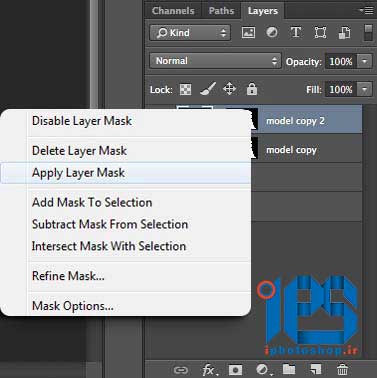
Task: Click the link layers icon
Action: [x=181, y=370]
